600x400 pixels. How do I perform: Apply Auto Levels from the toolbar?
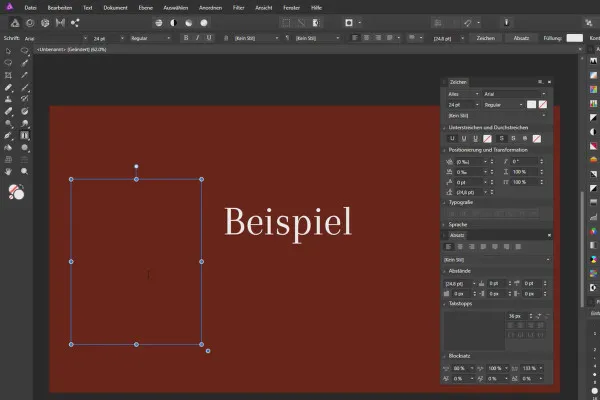pos(158,23)
